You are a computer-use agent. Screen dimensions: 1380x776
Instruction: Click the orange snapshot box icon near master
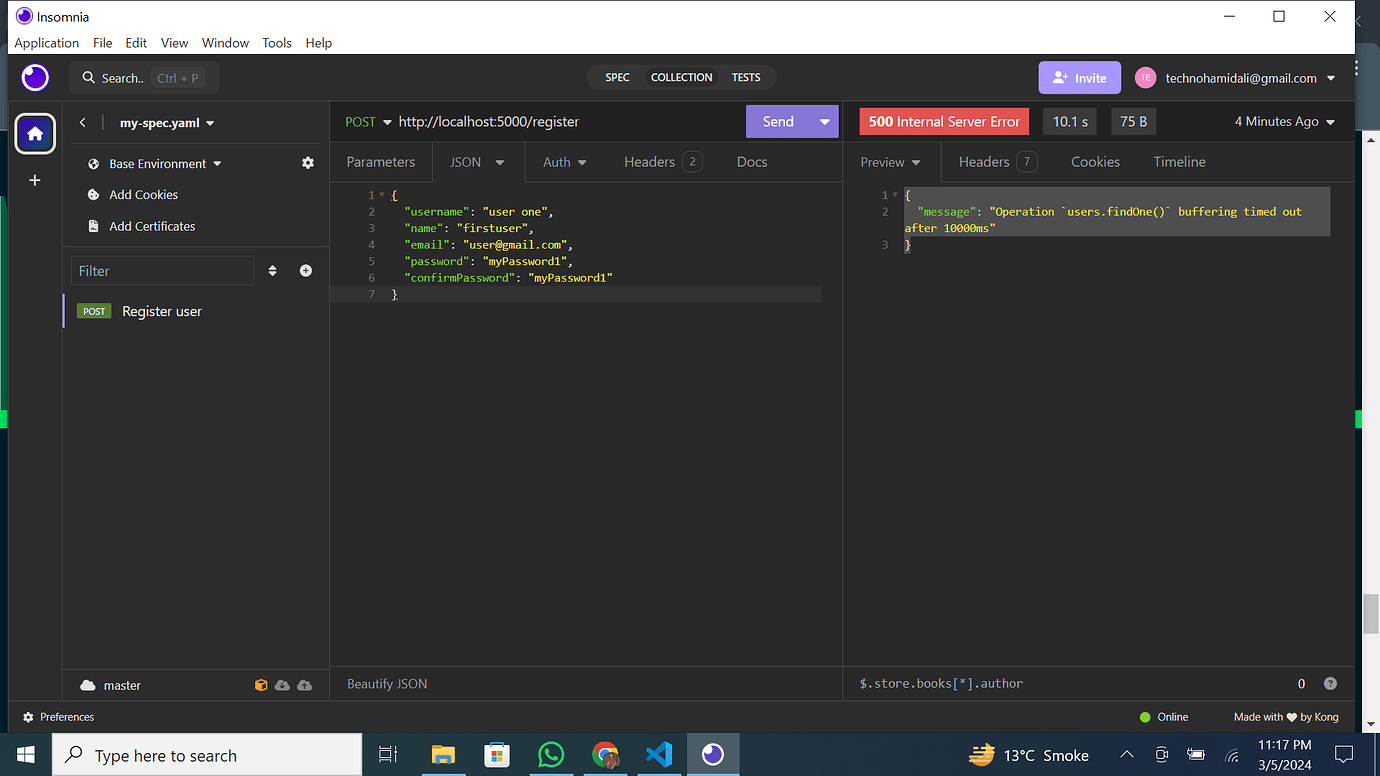tap(261, 685)
